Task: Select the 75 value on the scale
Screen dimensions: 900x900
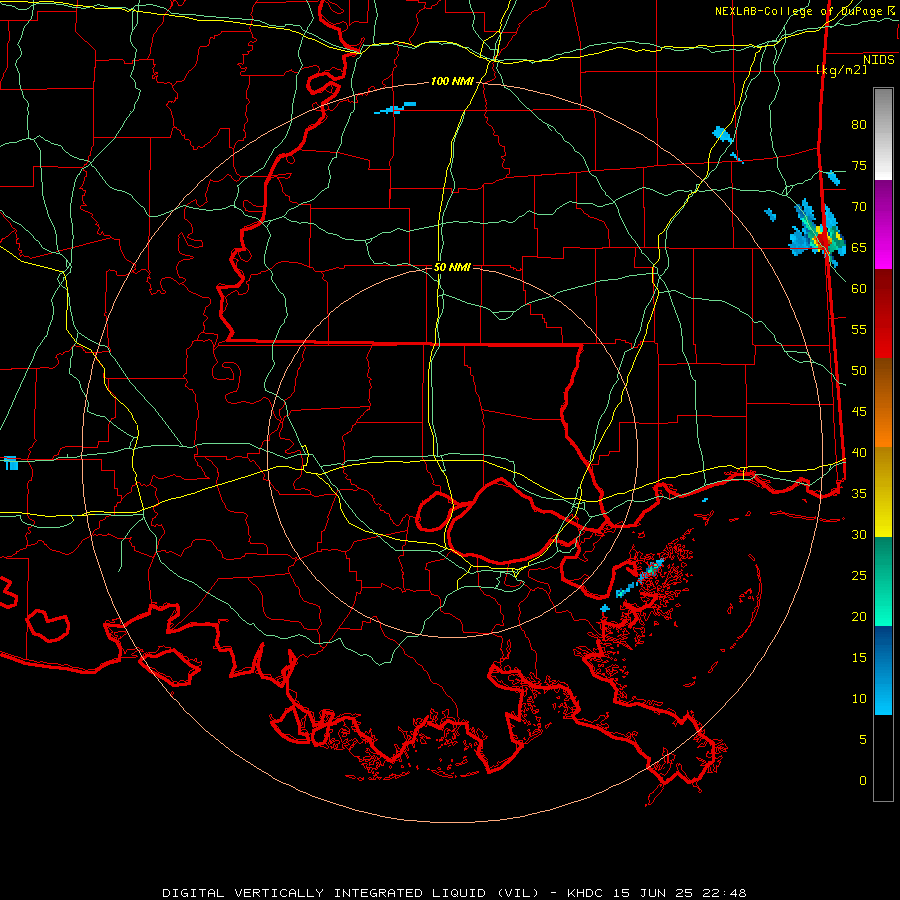Action: (859, 166)
